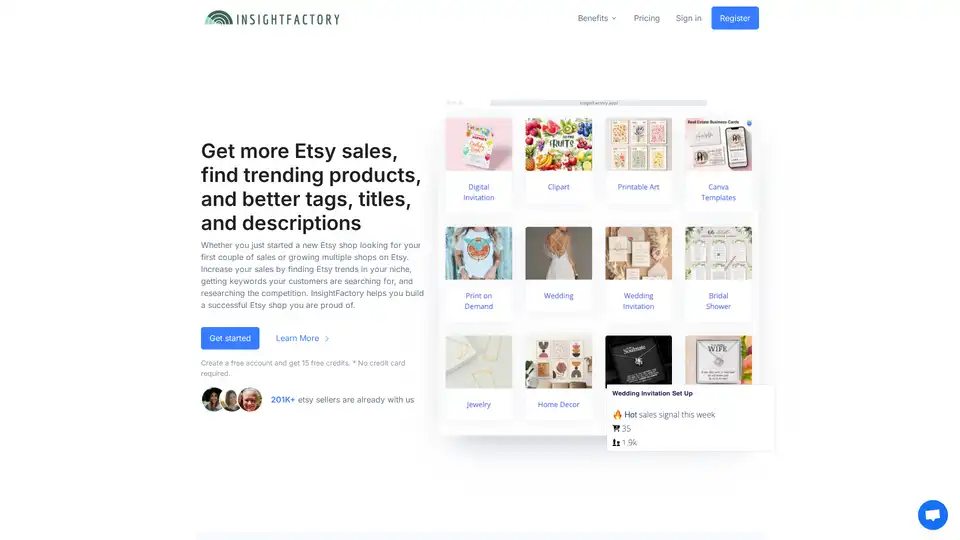Open the Pricing page

647,18
